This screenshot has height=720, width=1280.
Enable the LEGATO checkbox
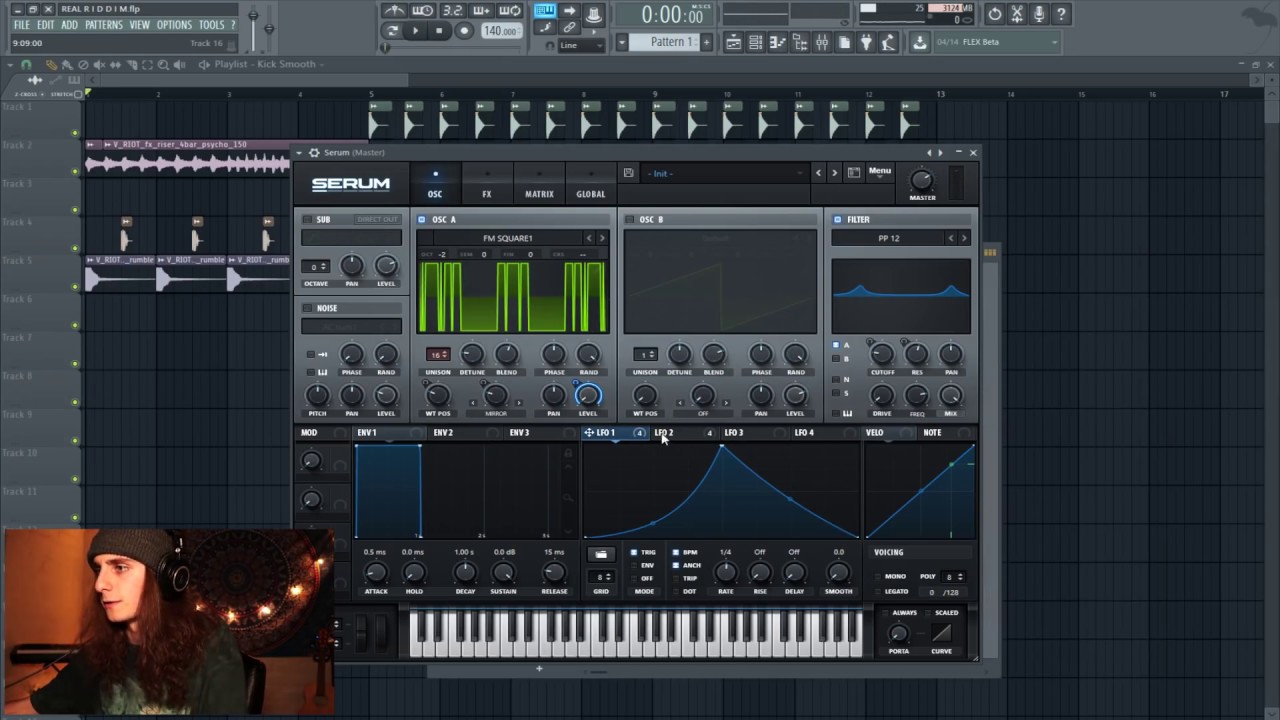(x=878, y=592)
